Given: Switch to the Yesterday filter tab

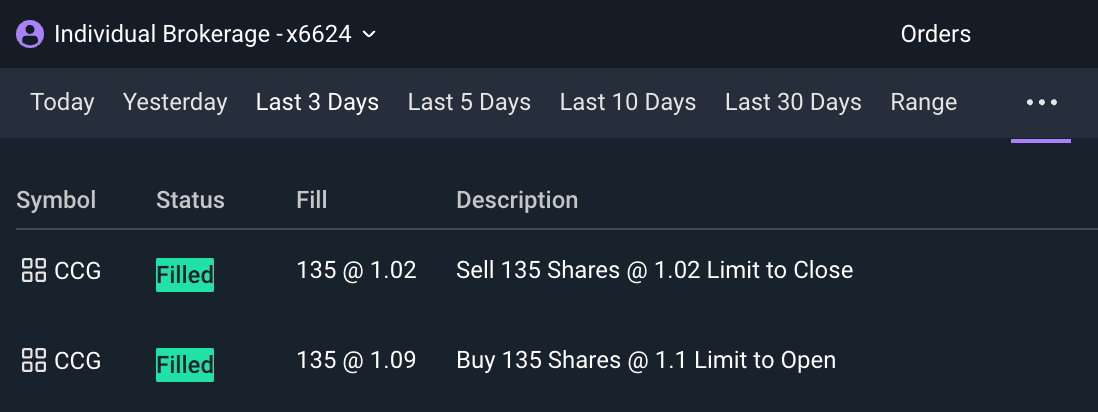Looking at the screenshot, I should pos(175,102).
